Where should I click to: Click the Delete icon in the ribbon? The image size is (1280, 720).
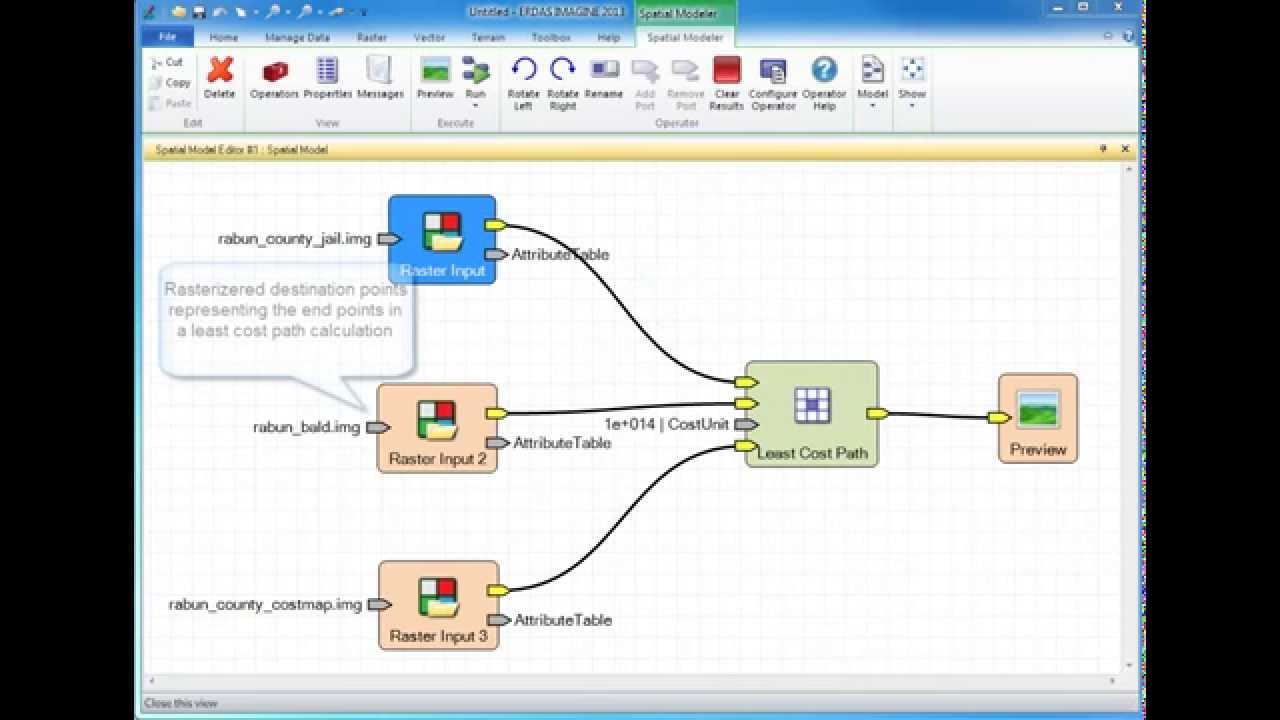click(219, 78)
